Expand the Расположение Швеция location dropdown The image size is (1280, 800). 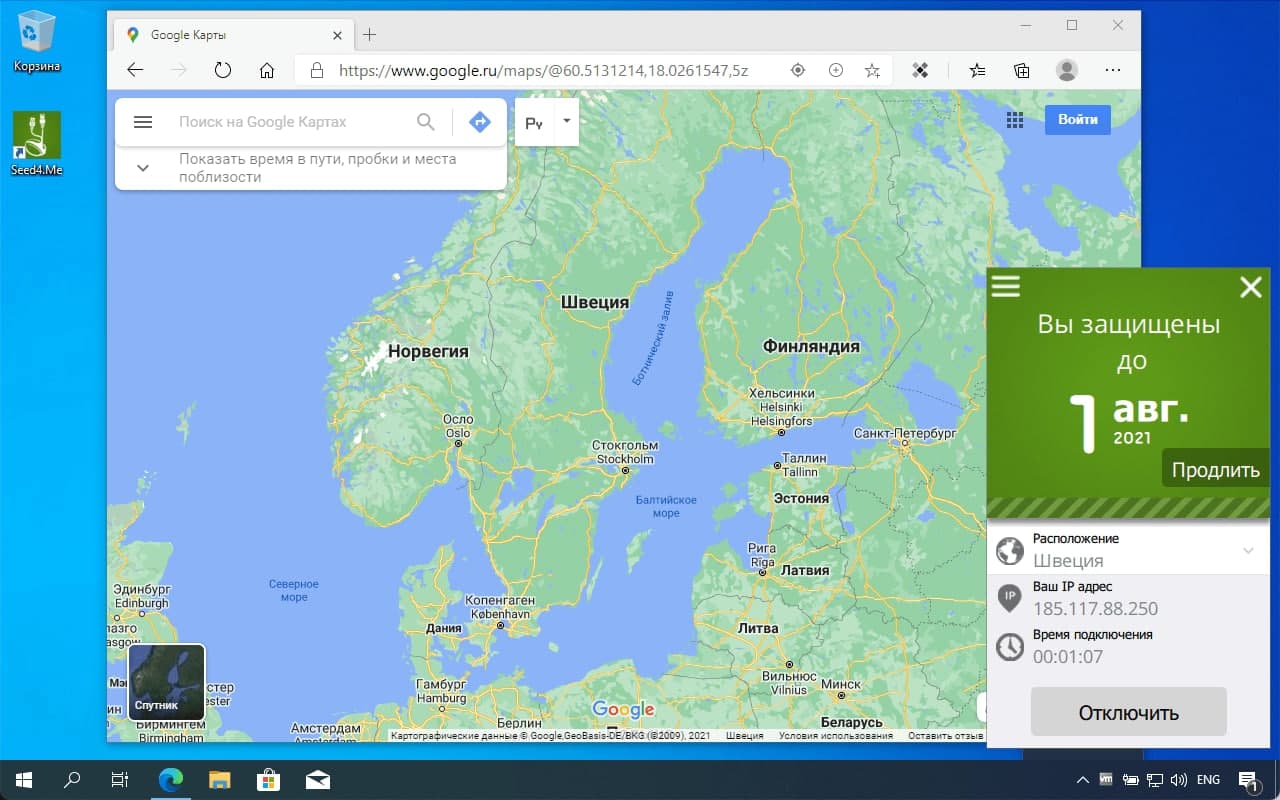(x=1248, y=551)
